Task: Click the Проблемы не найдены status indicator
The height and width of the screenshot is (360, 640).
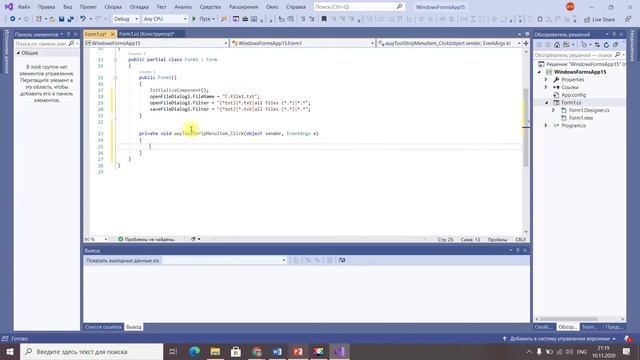Action: (146, 239)
